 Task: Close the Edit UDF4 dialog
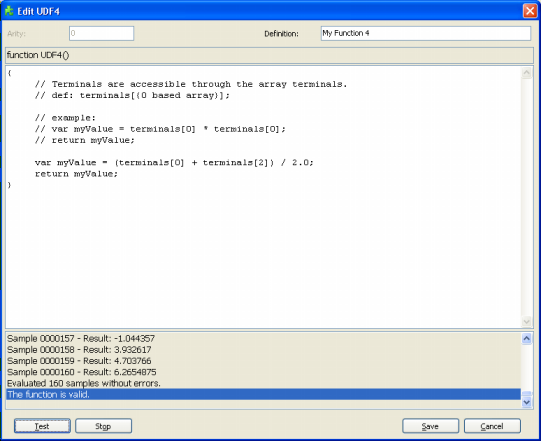pos(530,11)
